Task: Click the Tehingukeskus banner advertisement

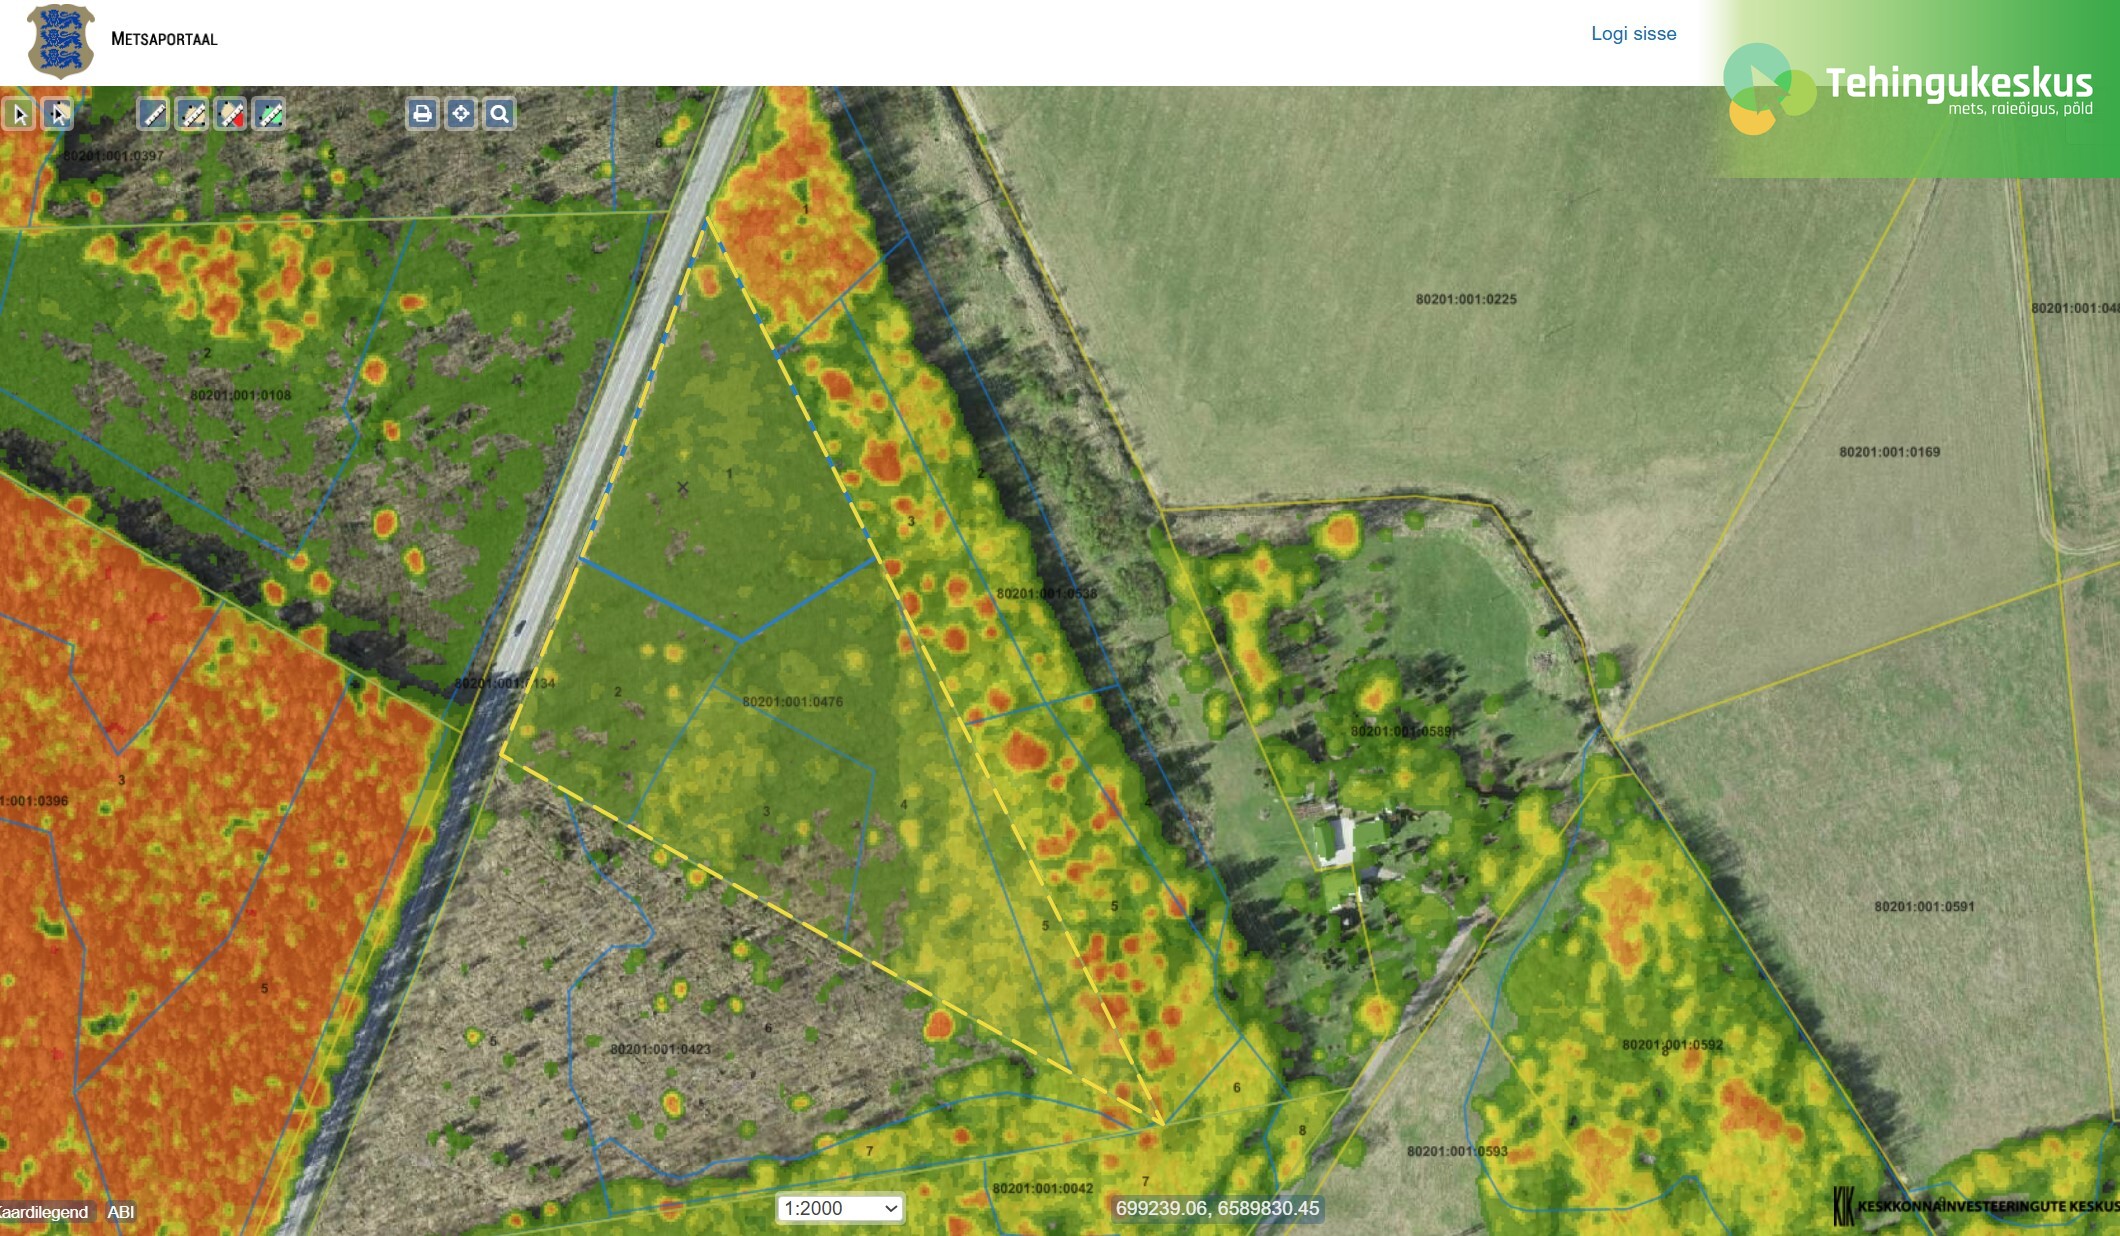Action: click(1920, 90)
